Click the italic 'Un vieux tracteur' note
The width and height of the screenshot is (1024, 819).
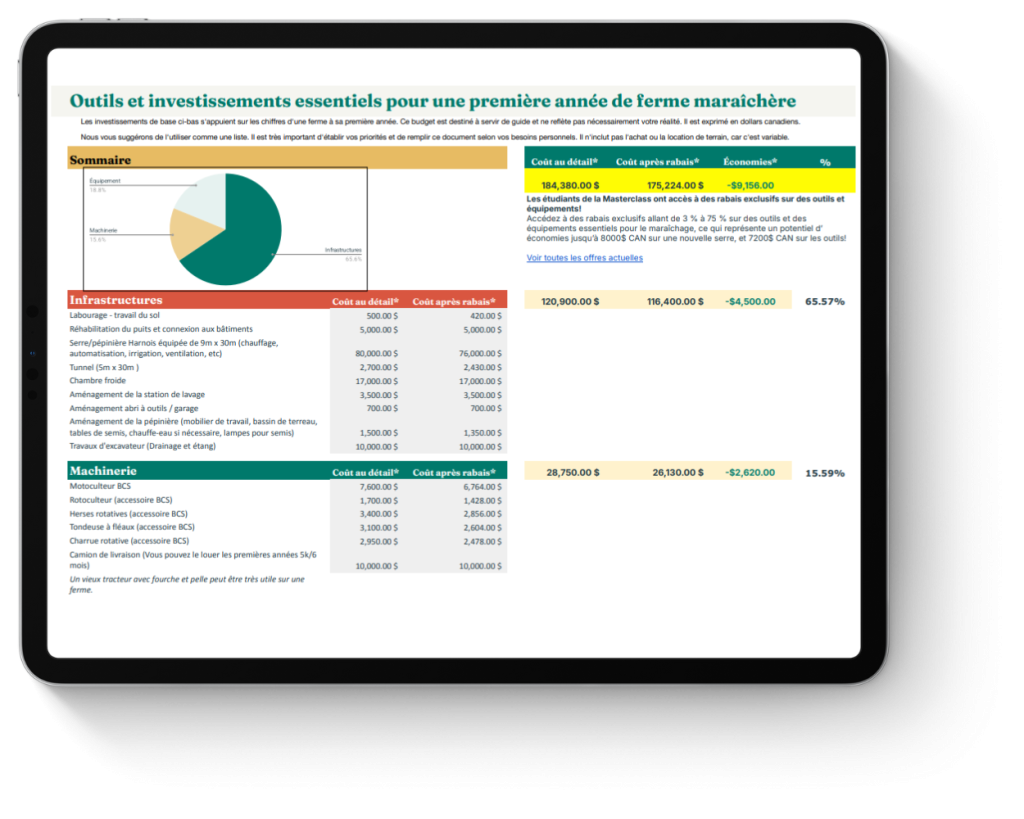(187, 585)
